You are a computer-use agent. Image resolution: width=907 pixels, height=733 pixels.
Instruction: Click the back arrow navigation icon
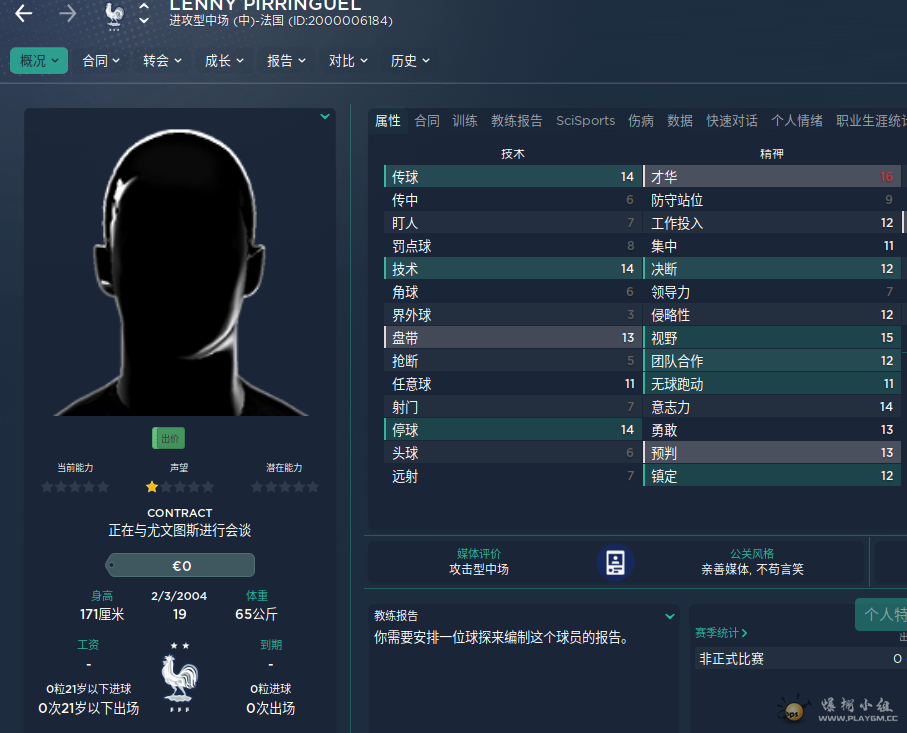pos(23,14)
